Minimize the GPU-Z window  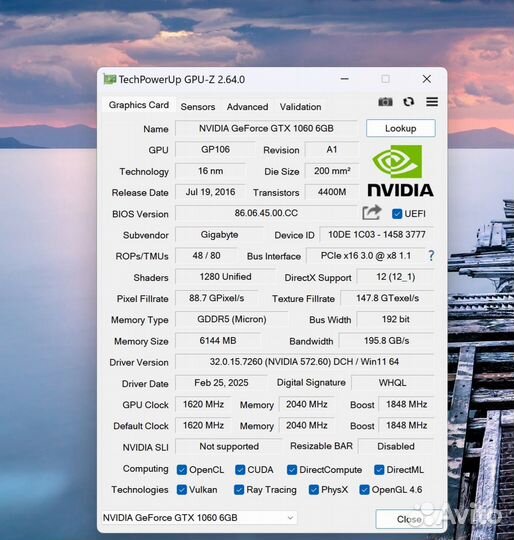coord(345,79)
